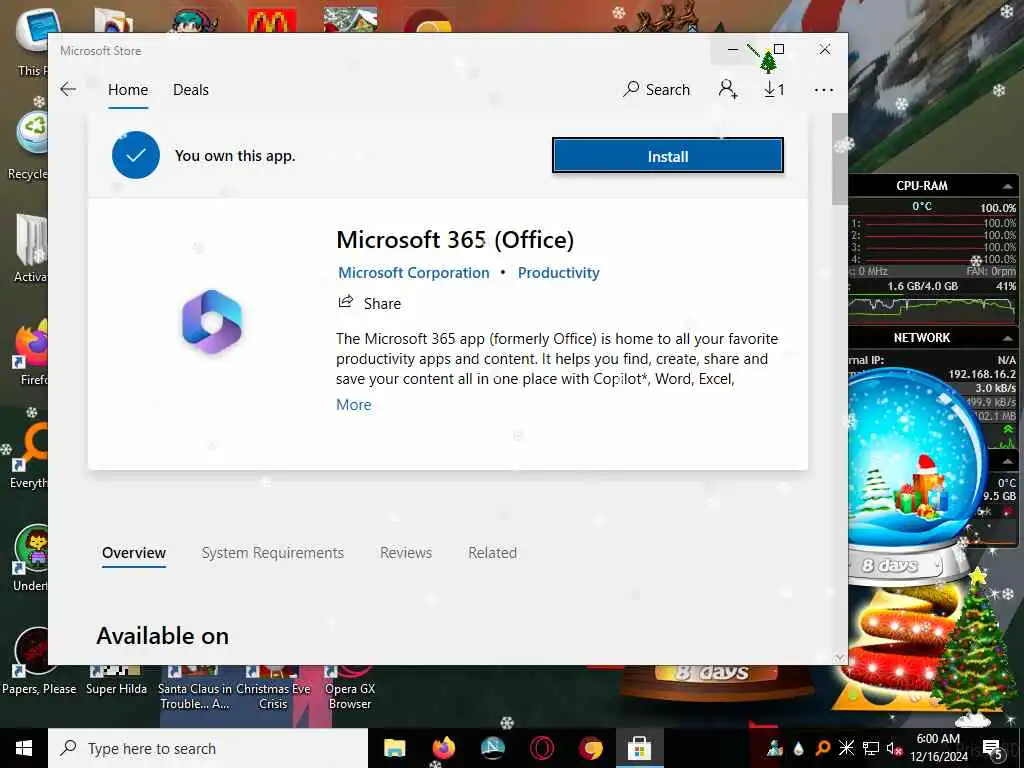Click the Share text link
The image size is (1024, 768).
pos(382,304)
